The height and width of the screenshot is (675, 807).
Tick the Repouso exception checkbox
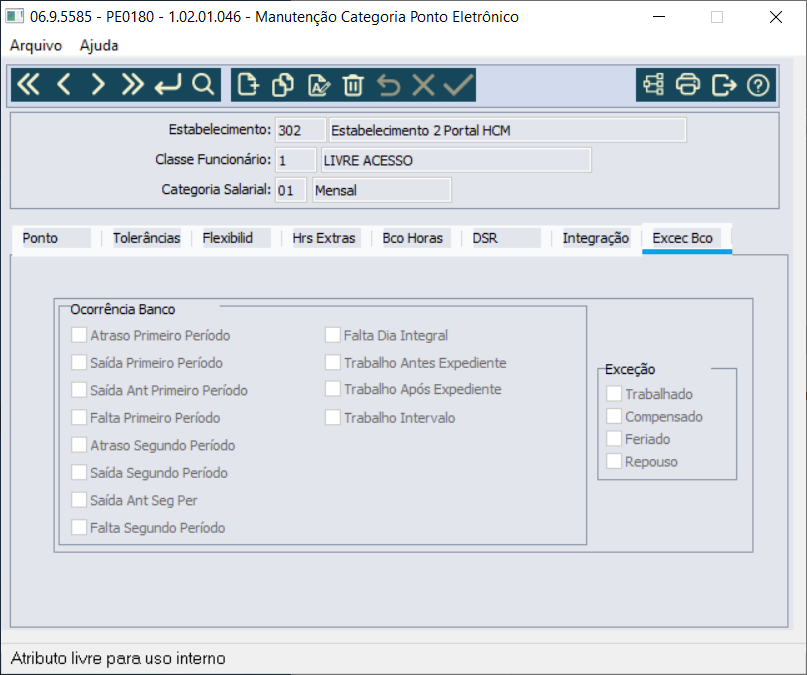coord(614,461)
